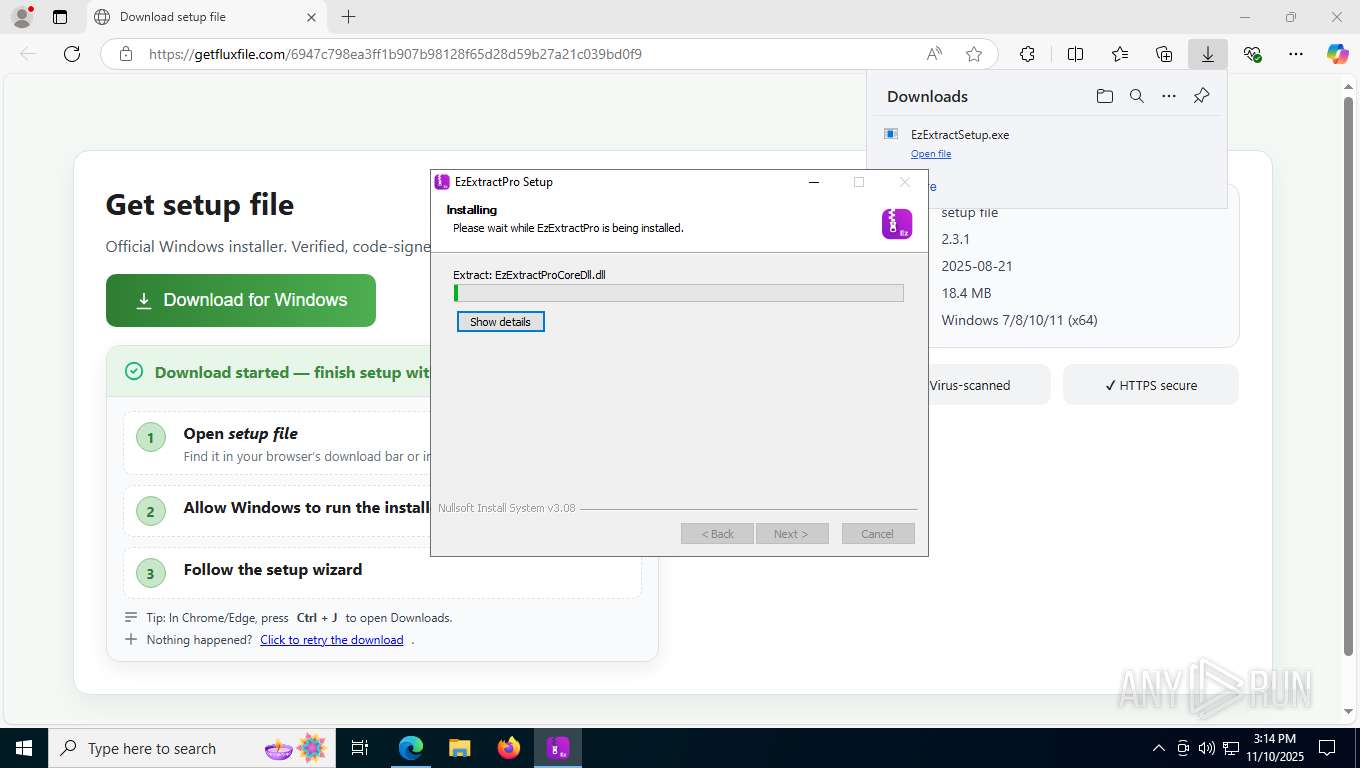Click the Open file link
The height and width of the screenshot is (768, 1360).
[931, 154]
